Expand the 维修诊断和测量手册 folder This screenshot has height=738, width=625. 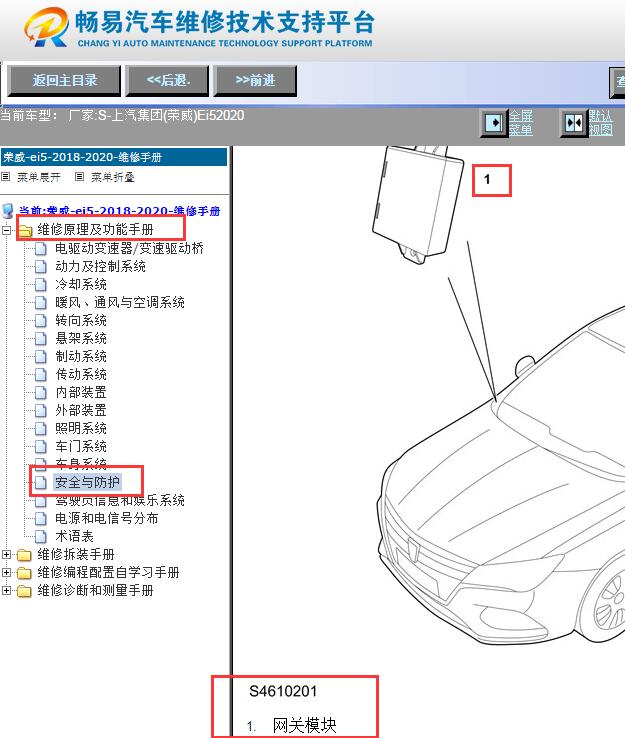pyautogui.click(x=6, y=590)
